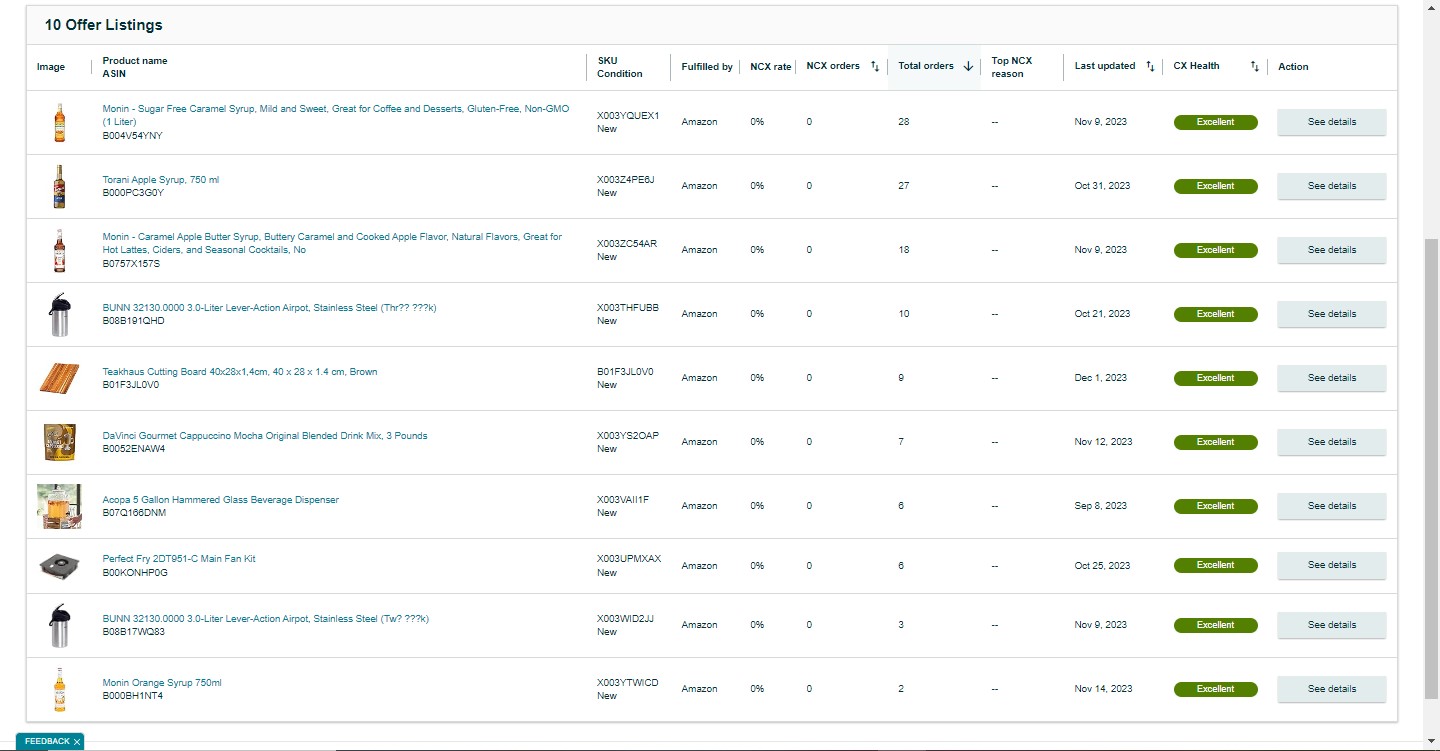Click total orders value 28
The image size is (1440, 751).
click(904, 122)
